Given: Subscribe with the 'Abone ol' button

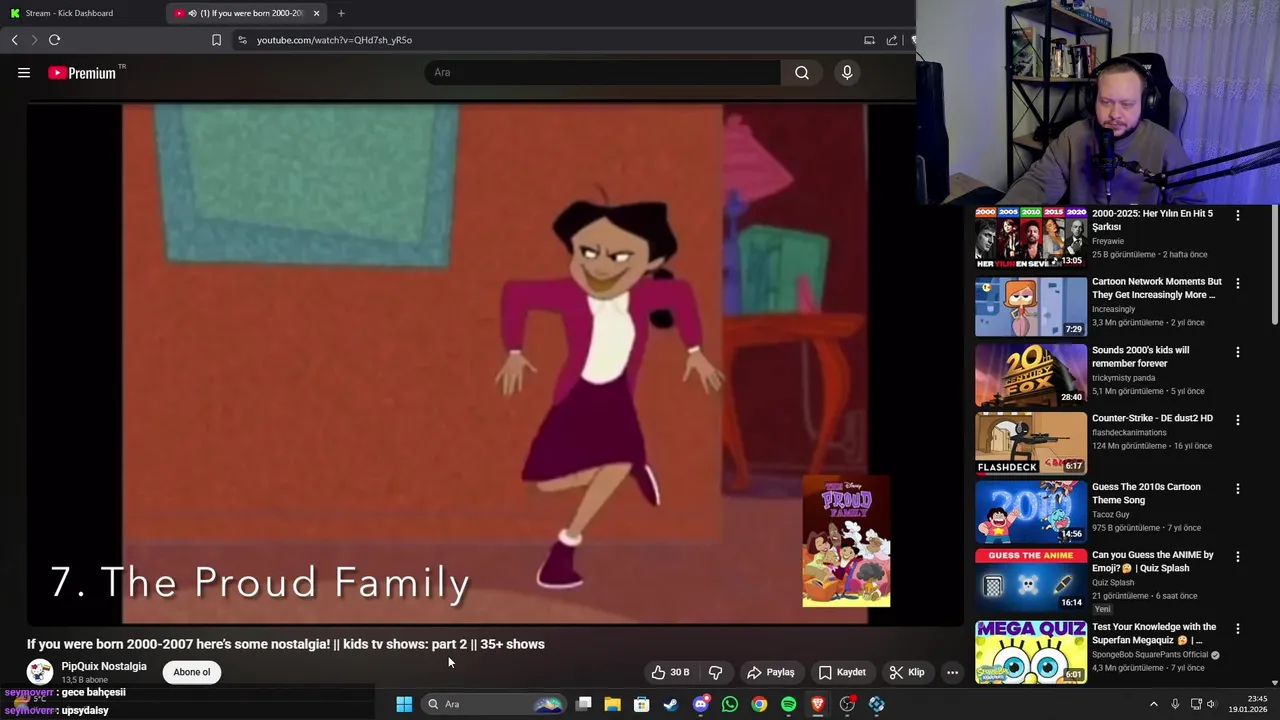Looking at the screenshot, I should 192,672.
